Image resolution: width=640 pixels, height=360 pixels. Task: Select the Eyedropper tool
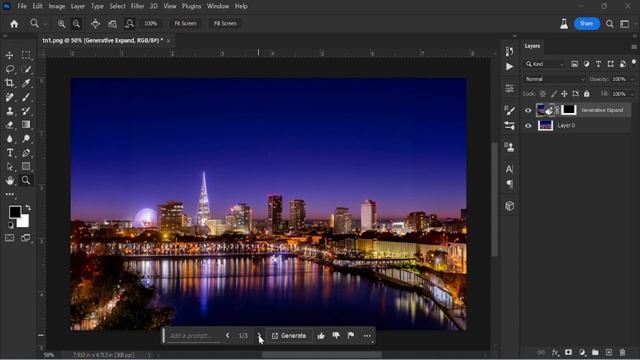pos(26,83)
